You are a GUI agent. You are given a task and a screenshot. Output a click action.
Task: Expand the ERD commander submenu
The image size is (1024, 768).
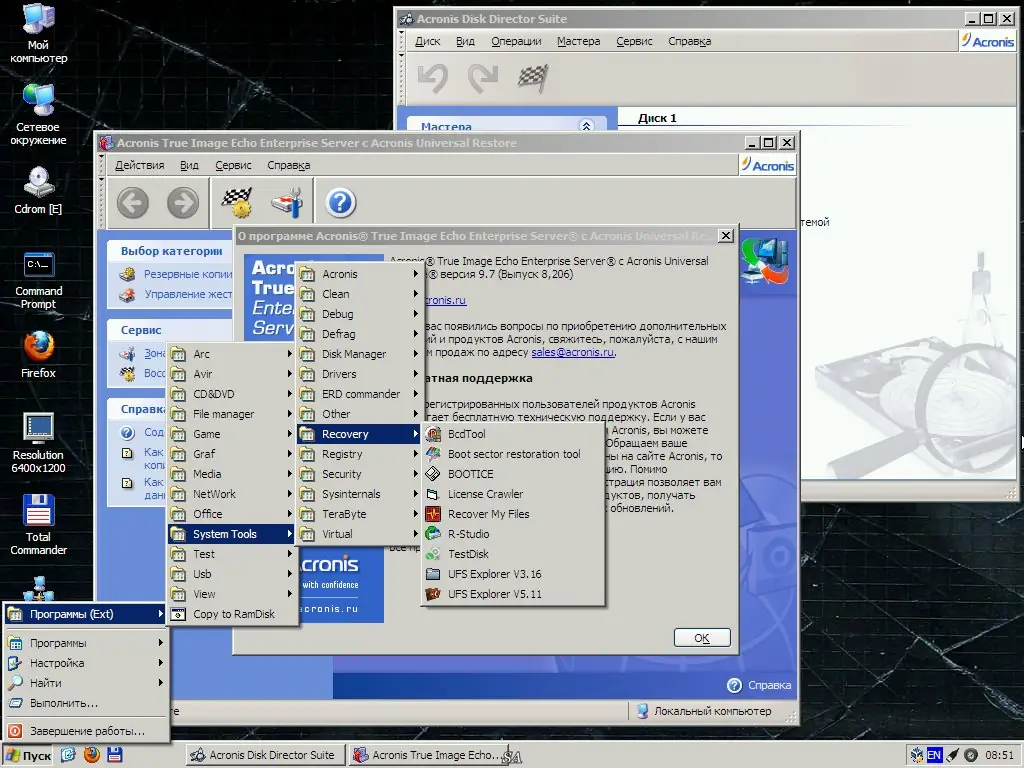[x=360, y=394]
